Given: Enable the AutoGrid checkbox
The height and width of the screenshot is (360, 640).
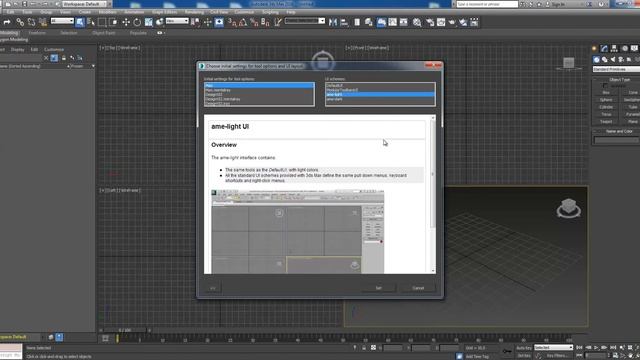Looking at the screenshot, I should coord(605,86).
